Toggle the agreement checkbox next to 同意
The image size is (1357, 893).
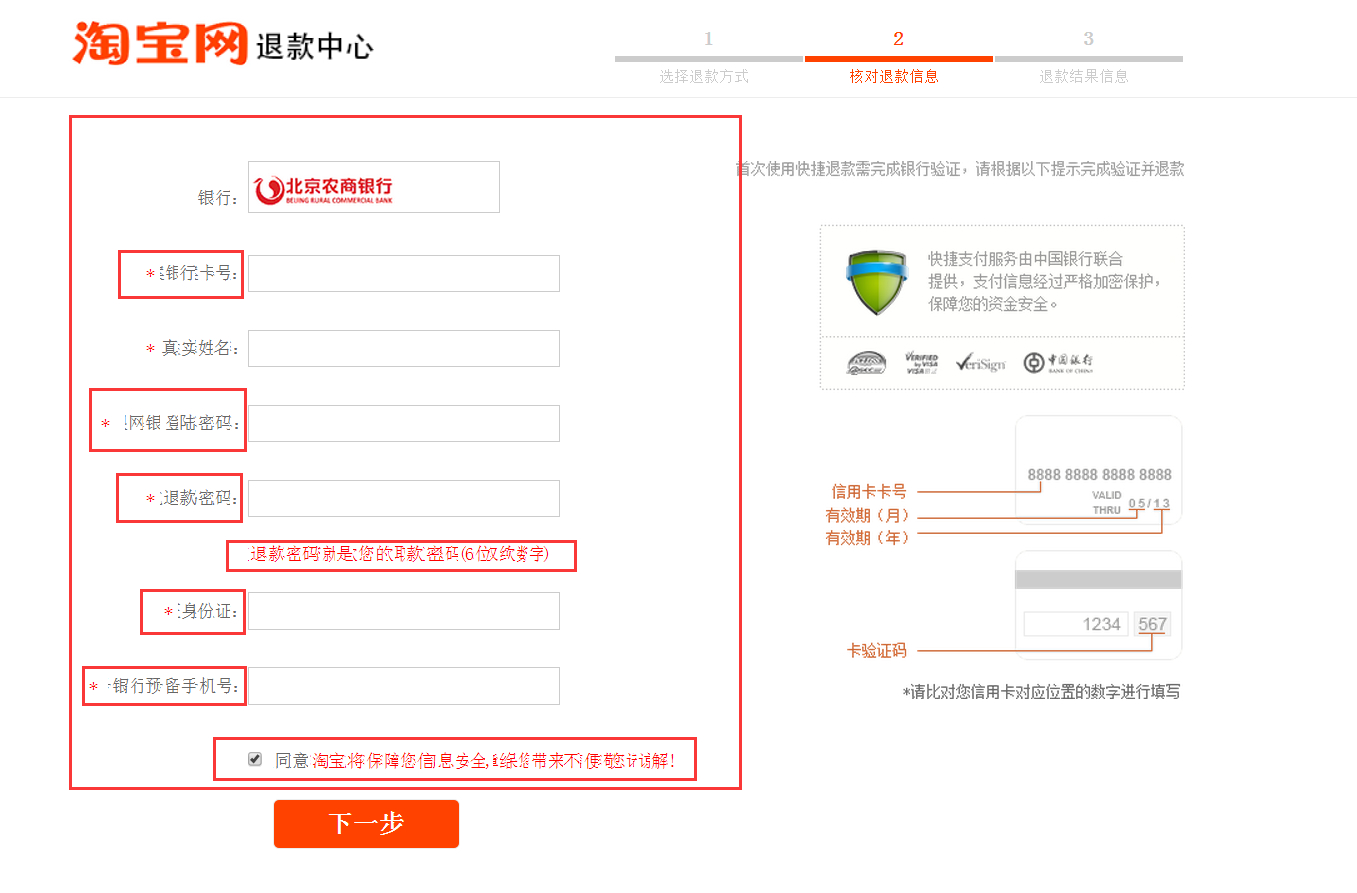click(x=255, y=760)
